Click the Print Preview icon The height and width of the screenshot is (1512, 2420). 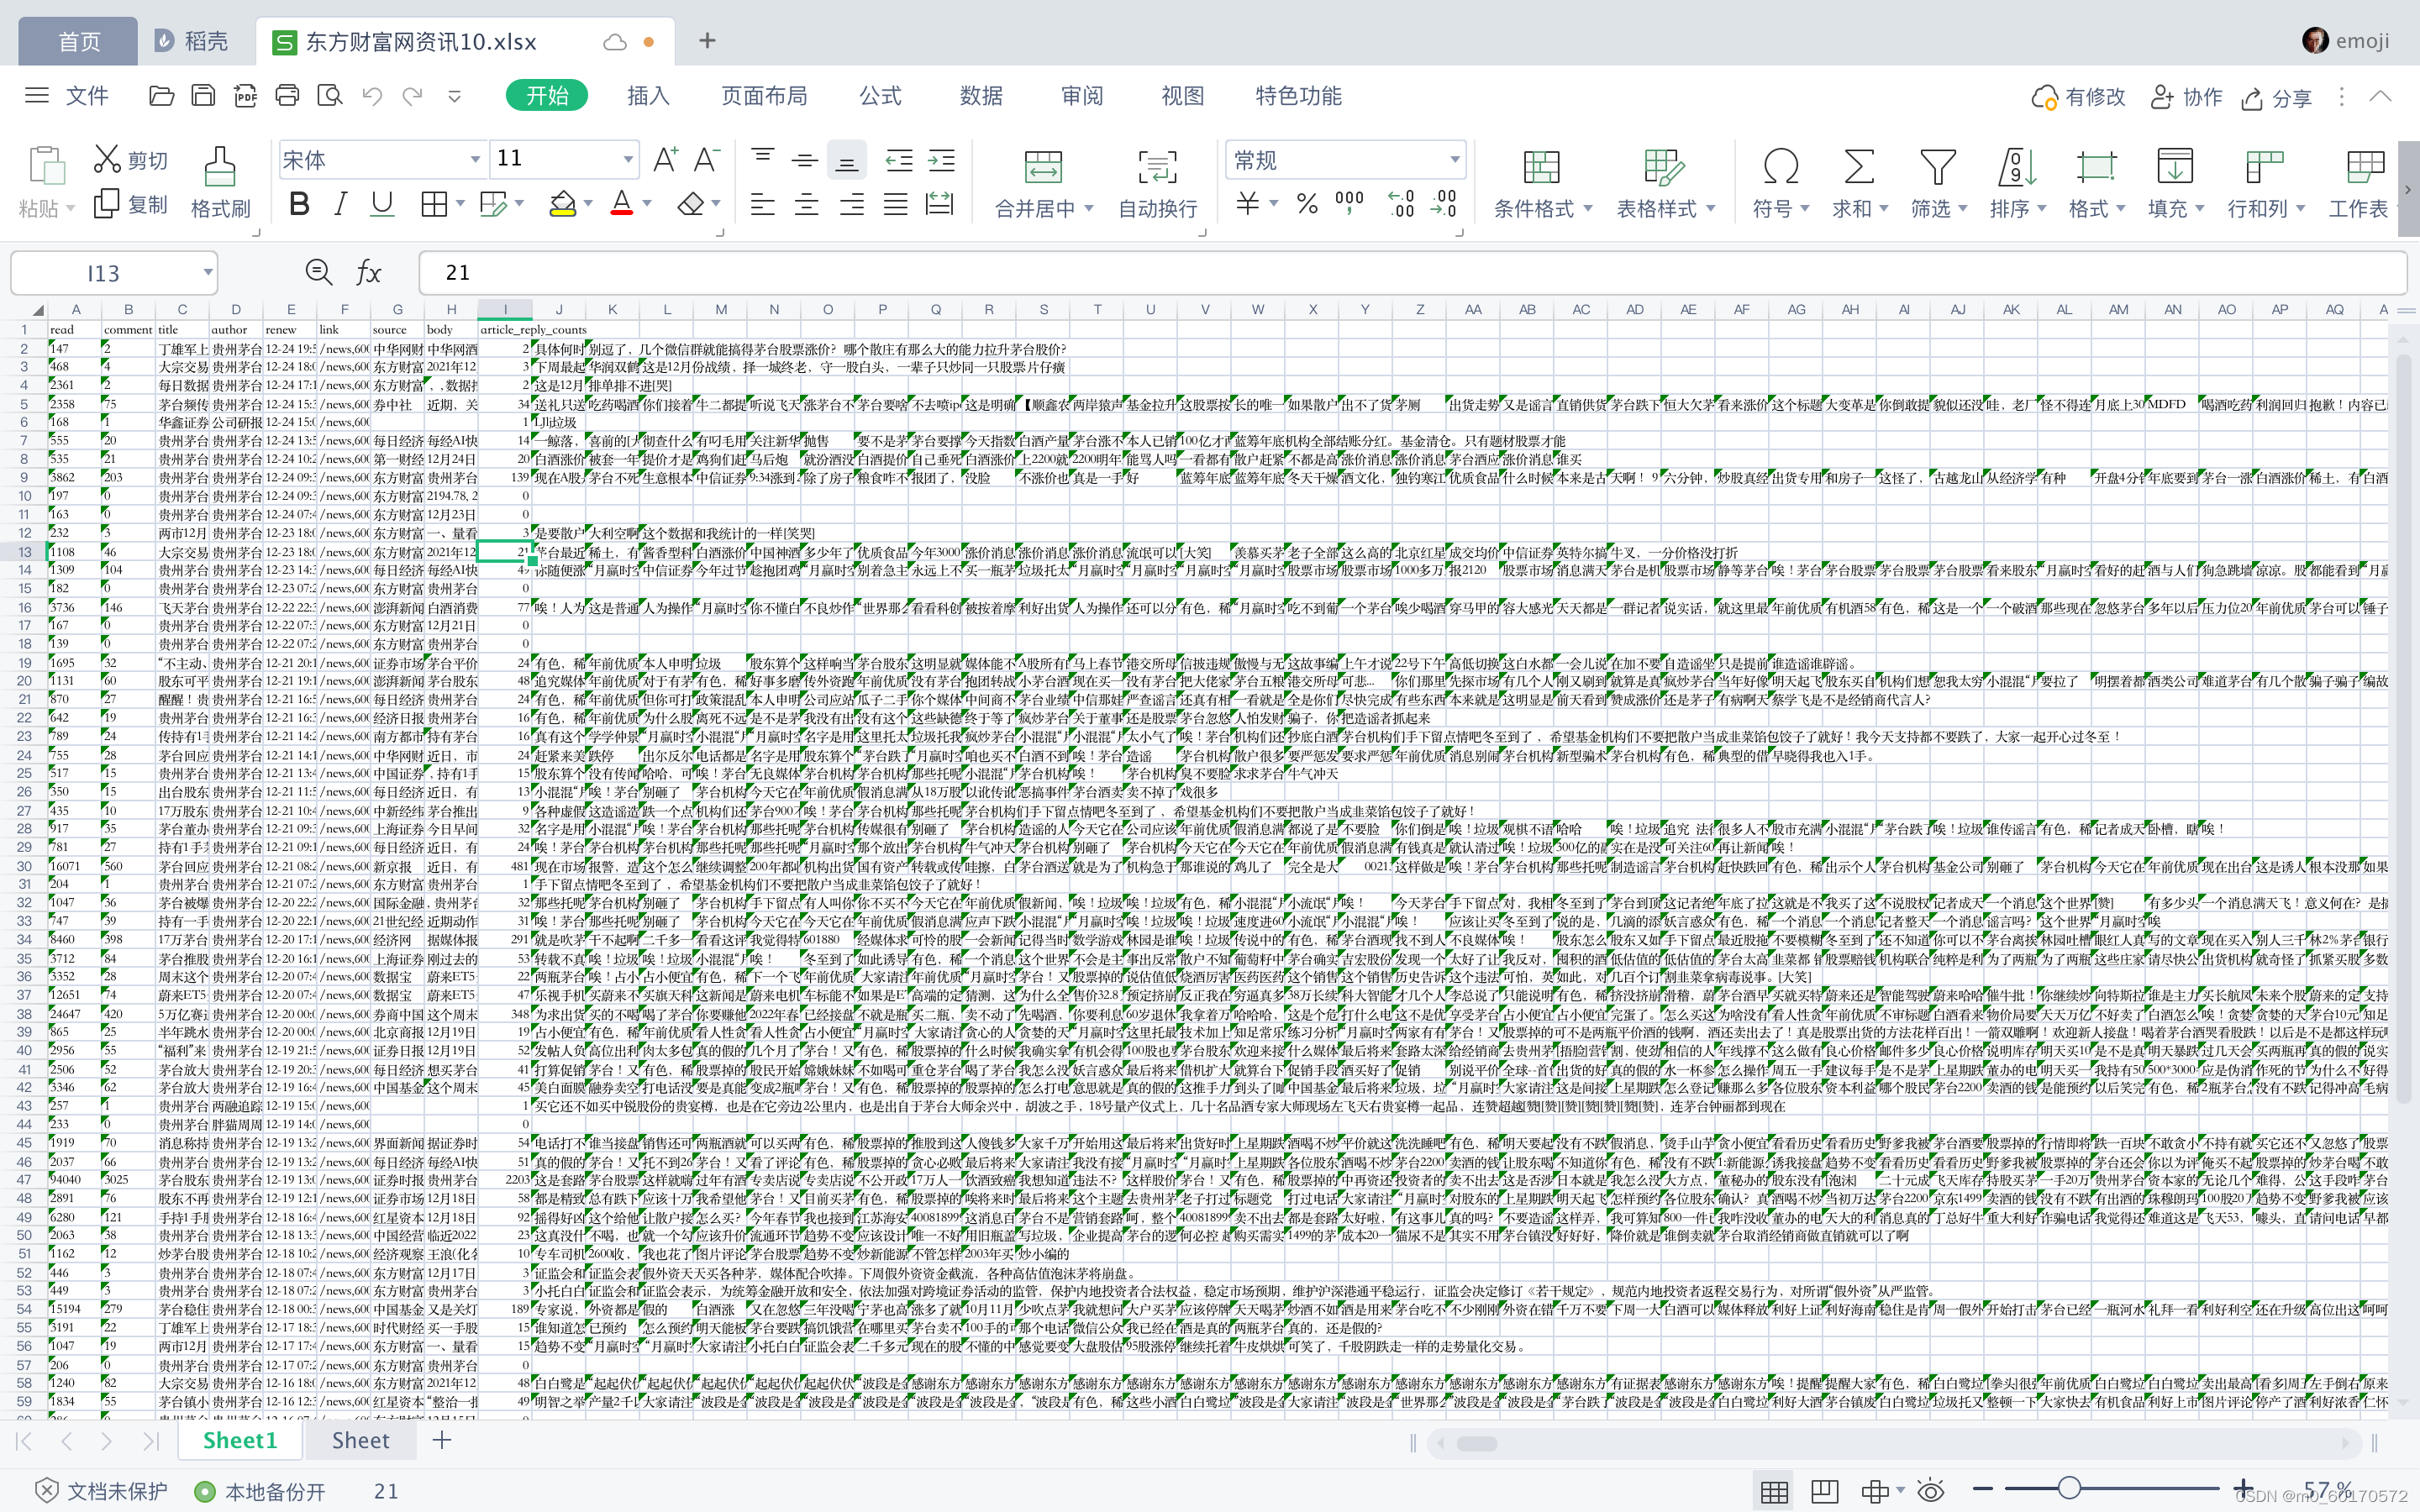(x=329, y=96)
